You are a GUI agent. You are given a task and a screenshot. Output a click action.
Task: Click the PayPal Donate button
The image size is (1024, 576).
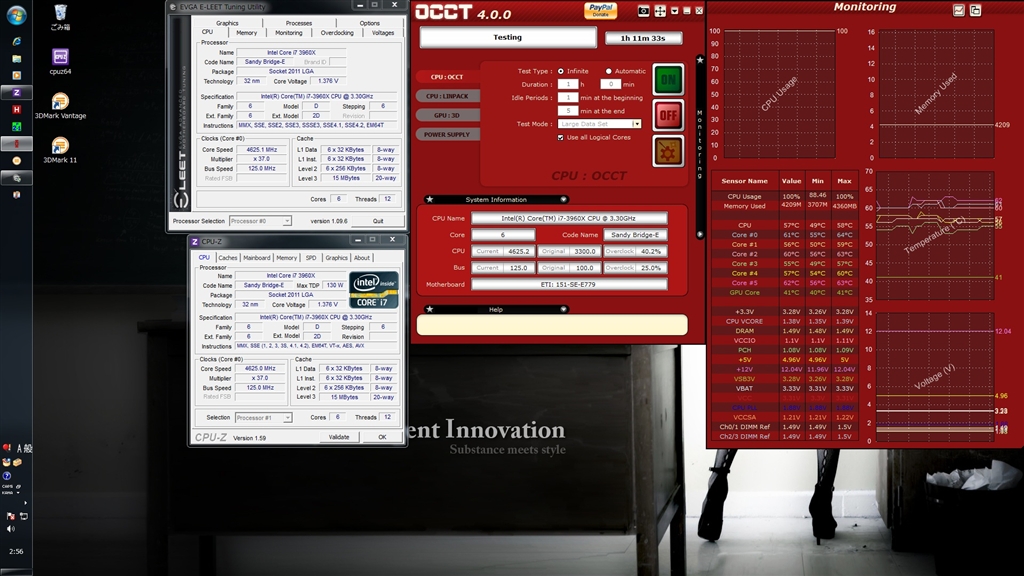pos(600,10)
